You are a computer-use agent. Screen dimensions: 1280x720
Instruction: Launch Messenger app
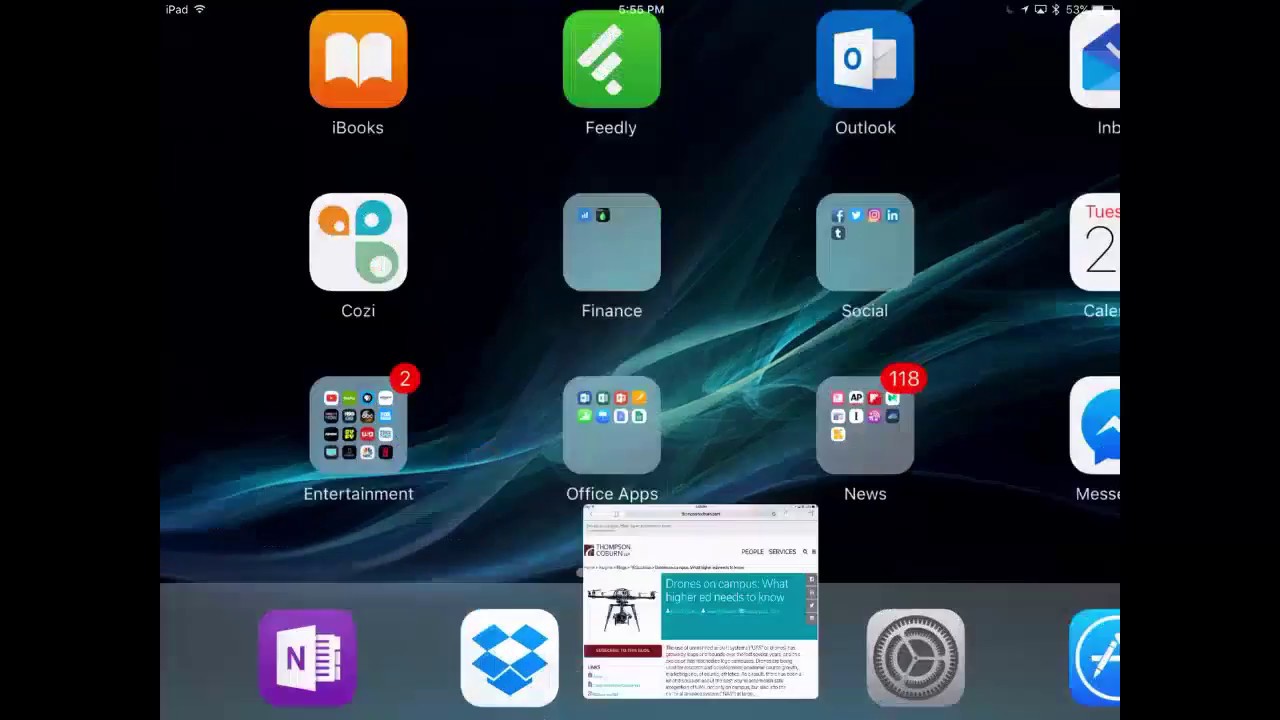click(x=1095, y=425)
